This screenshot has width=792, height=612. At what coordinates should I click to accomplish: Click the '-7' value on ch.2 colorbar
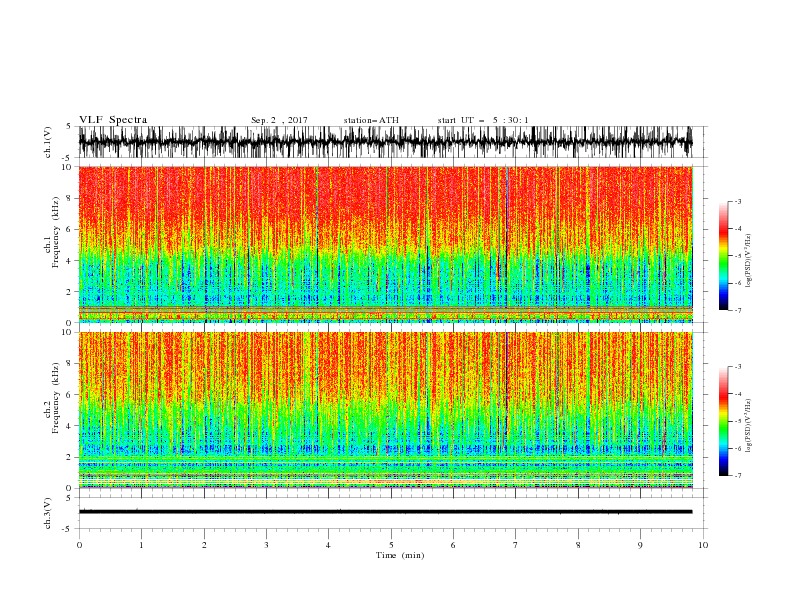pos(737,475)
